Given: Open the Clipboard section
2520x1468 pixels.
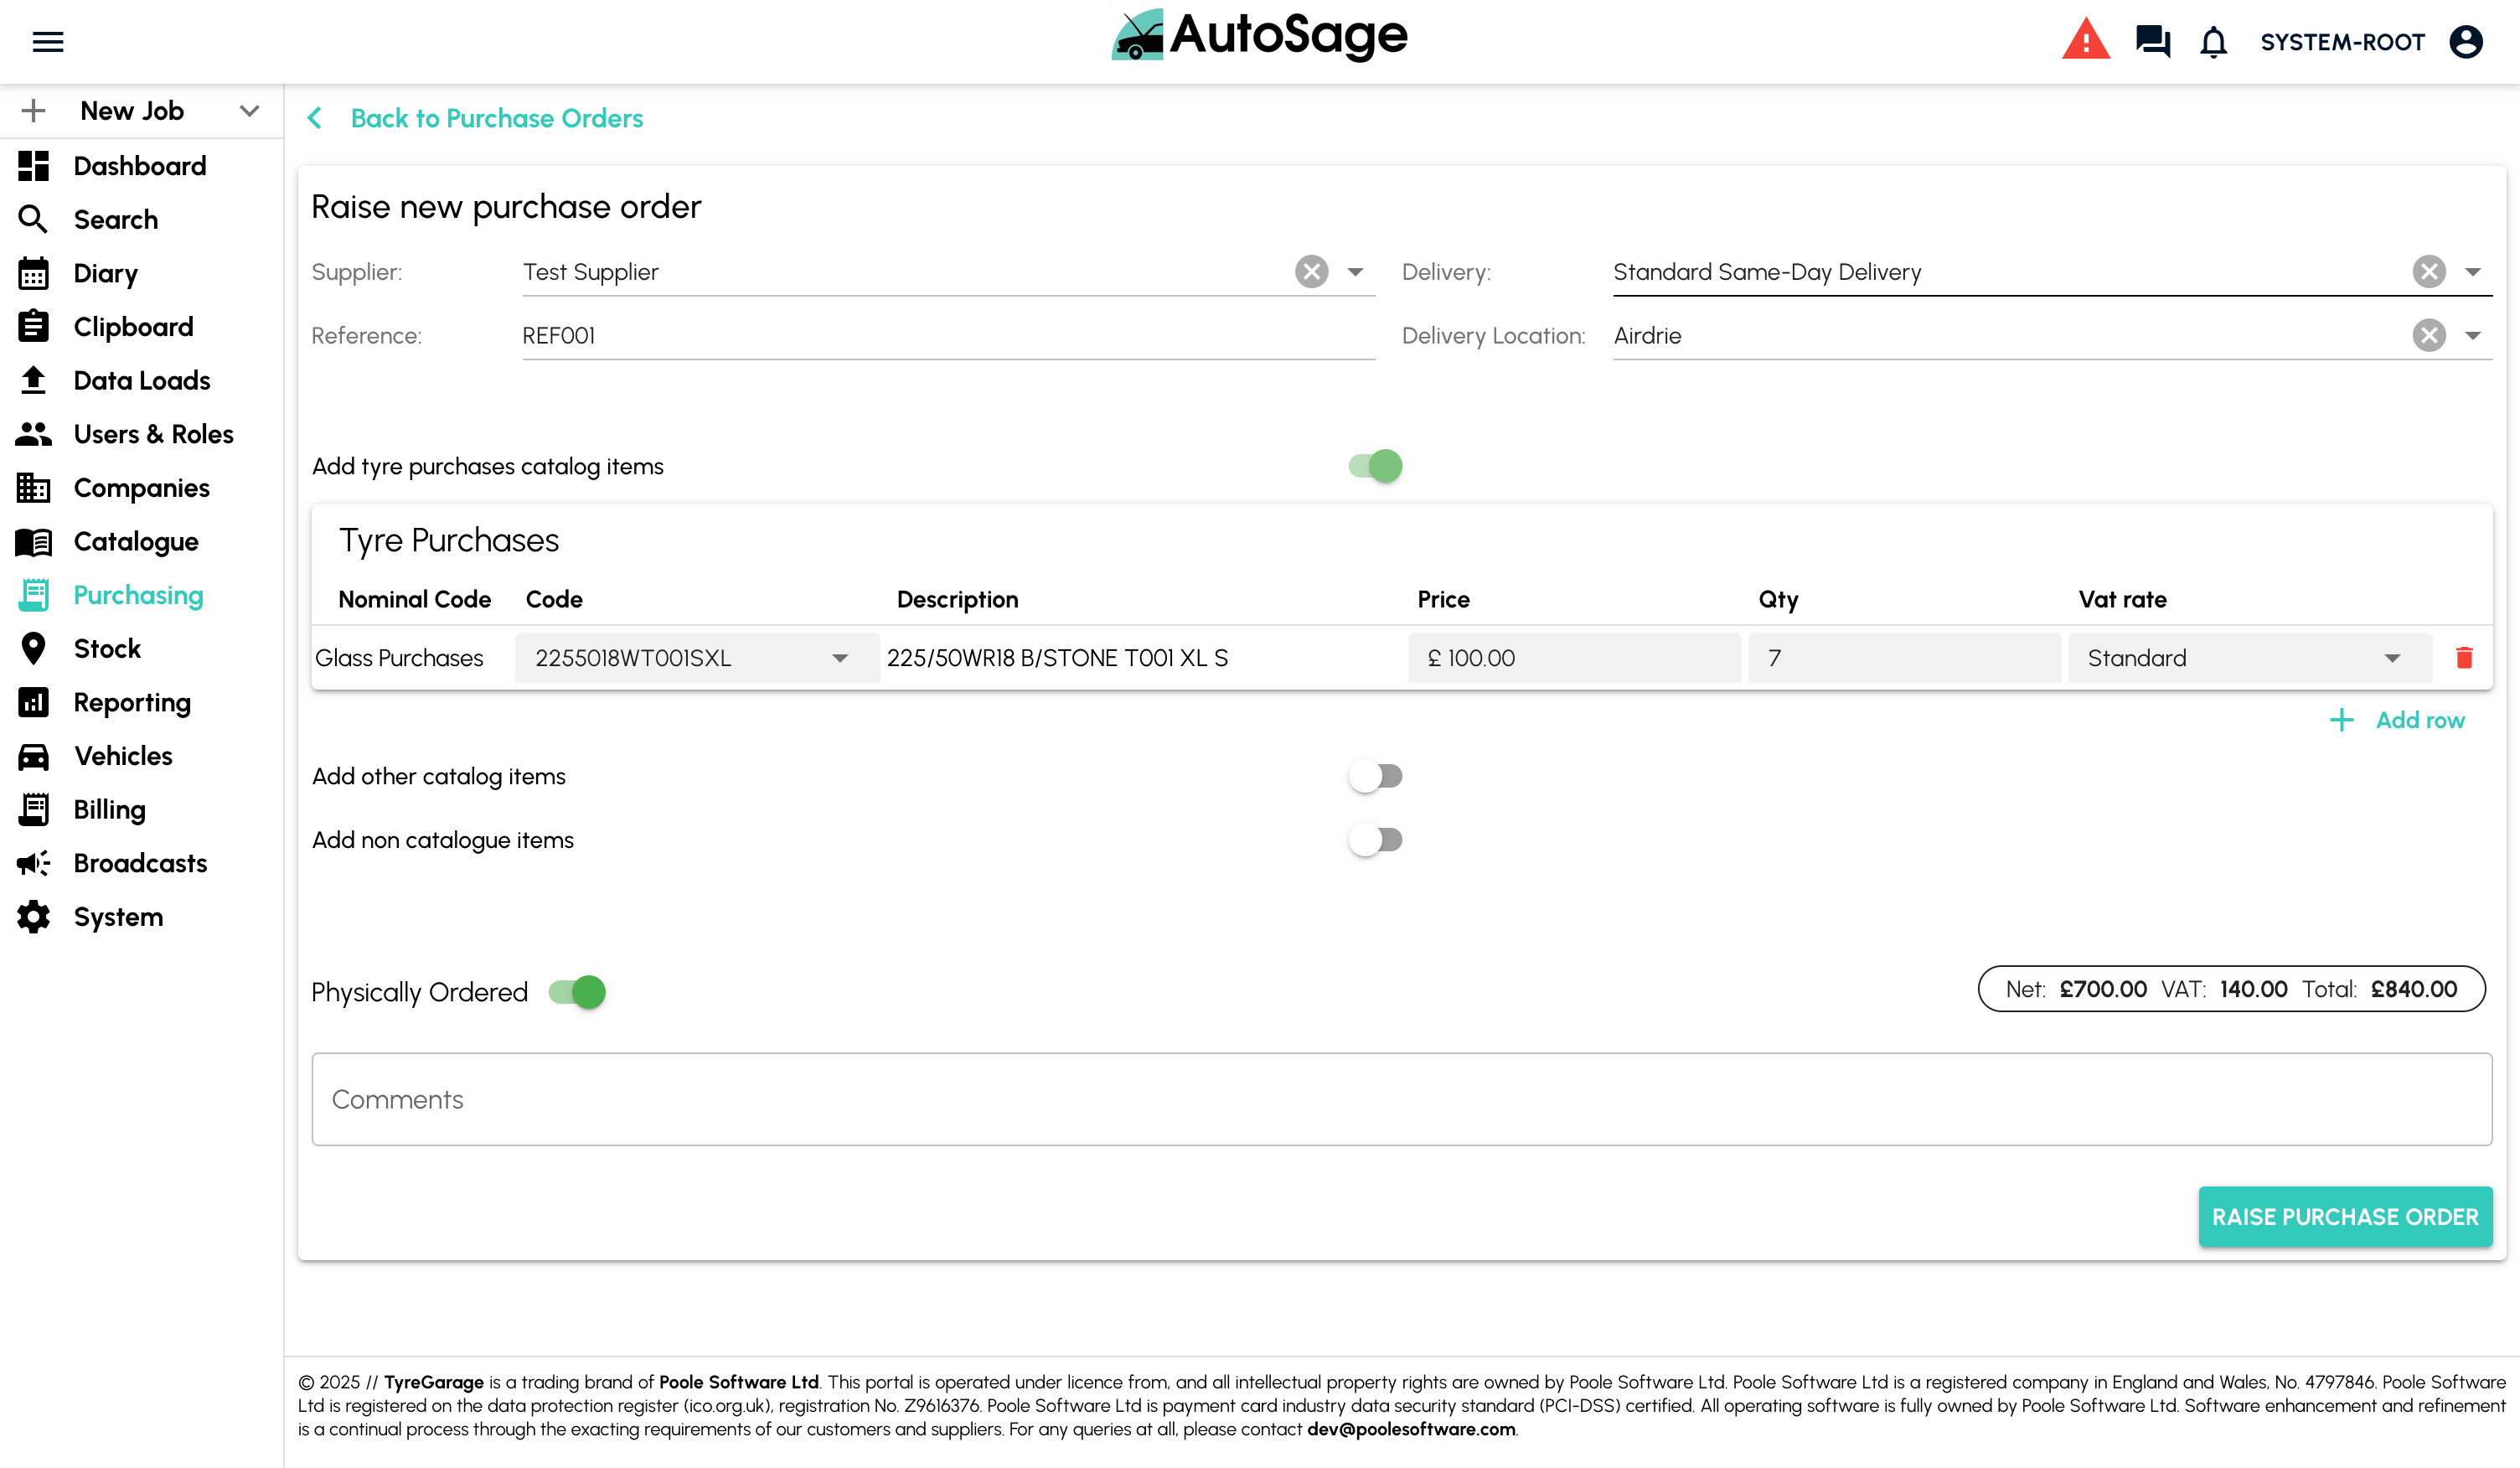Looking at the screenshot, I should click(133, 326).
